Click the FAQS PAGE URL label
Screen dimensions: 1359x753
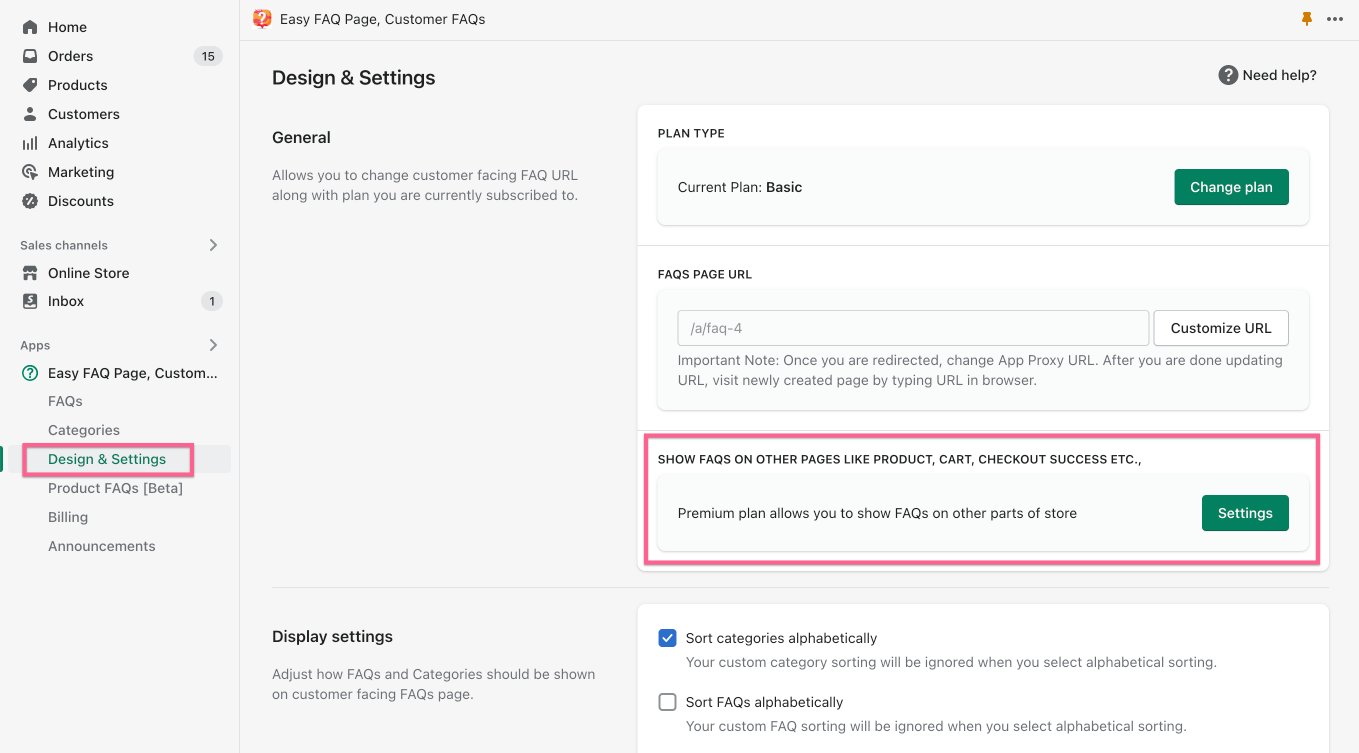pos(705,274)
